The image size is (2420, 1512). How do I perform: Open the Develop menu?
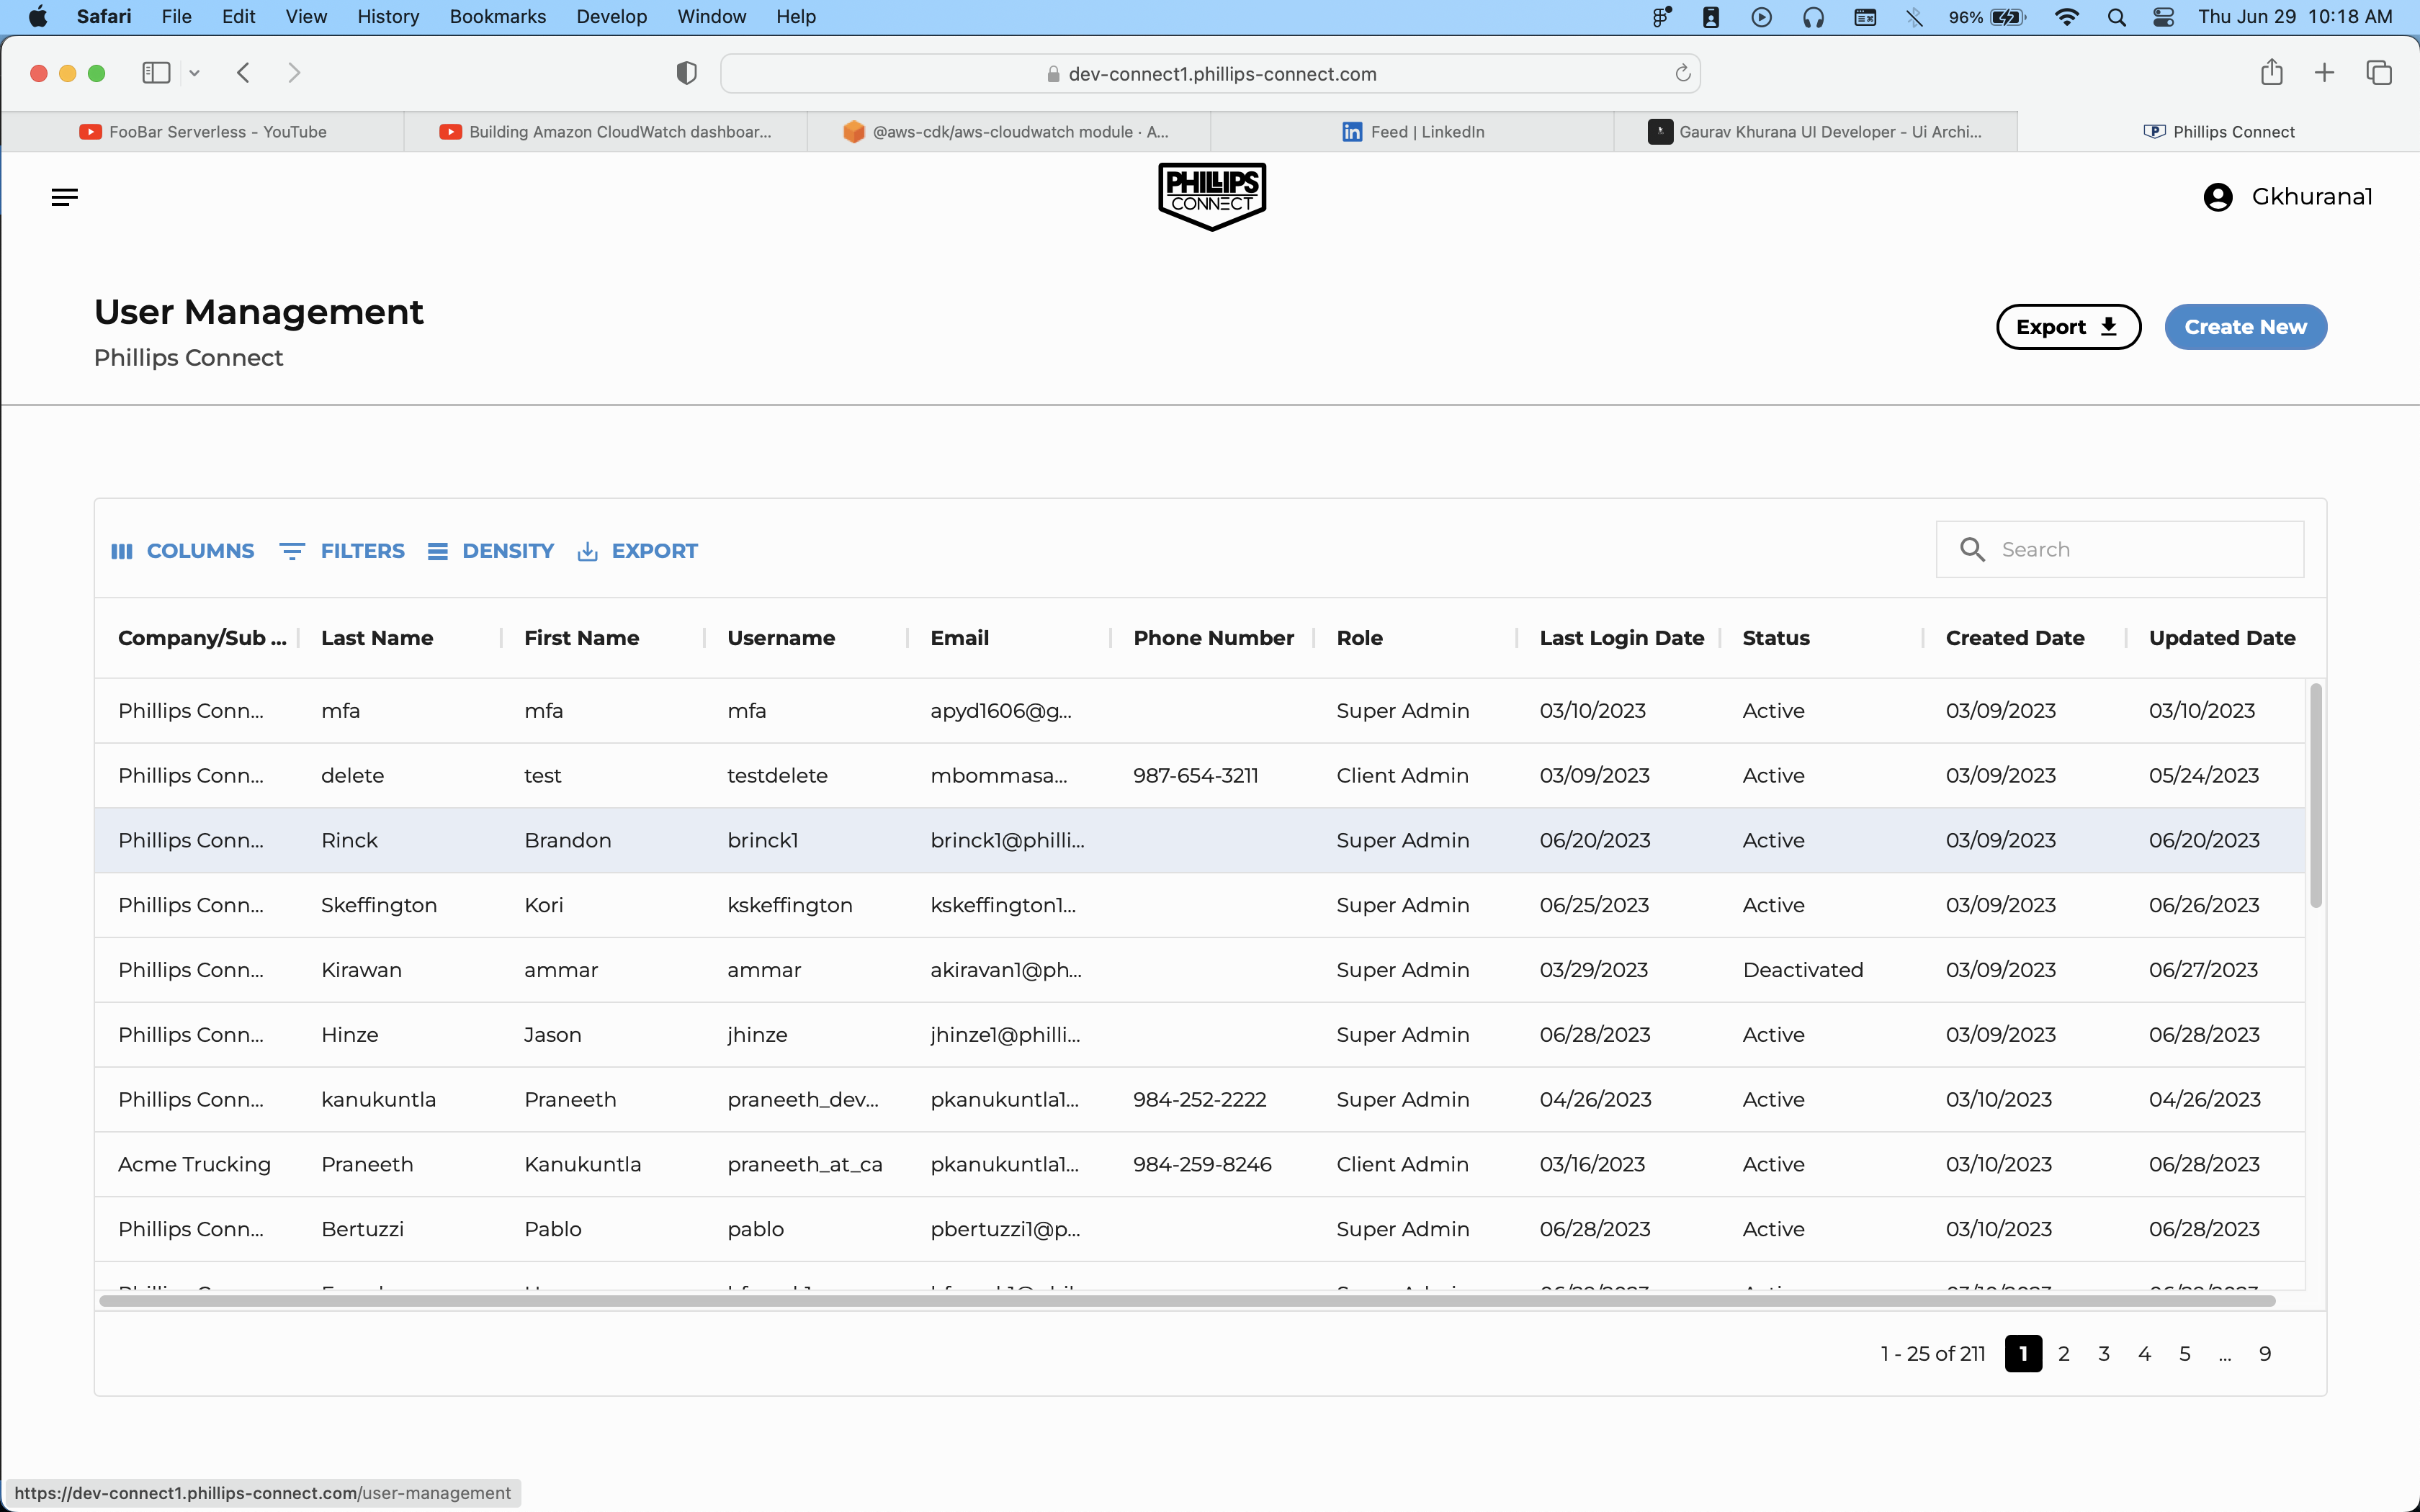pos(611,17)
